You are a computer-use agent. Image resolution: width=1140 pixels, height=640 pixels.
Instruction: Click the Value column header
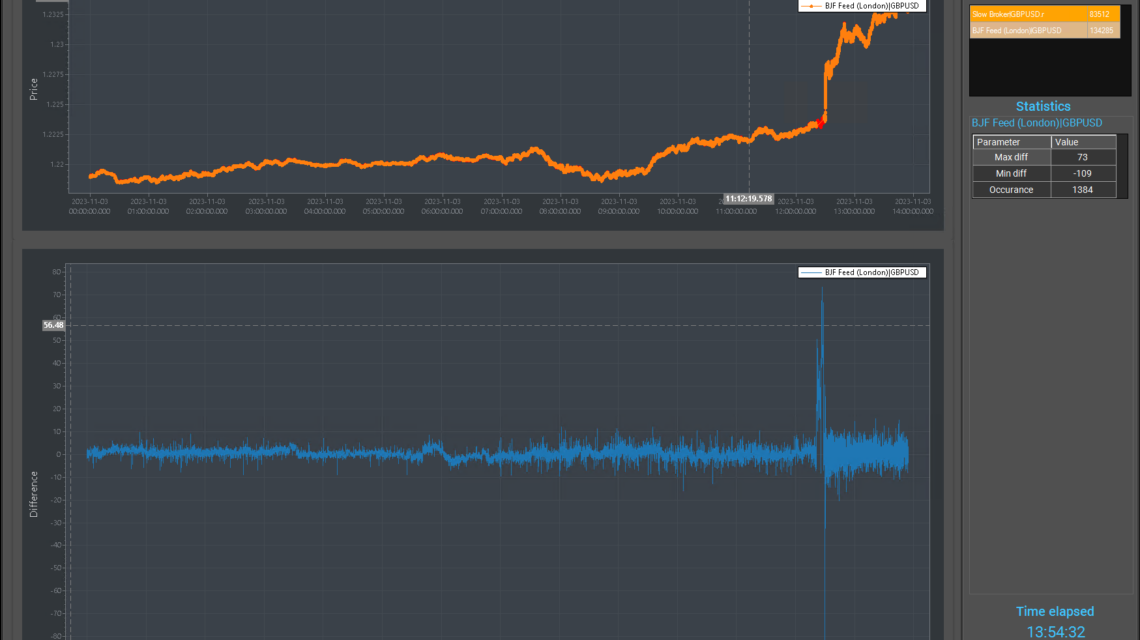pyautogui.click(x=1082, y=142)
